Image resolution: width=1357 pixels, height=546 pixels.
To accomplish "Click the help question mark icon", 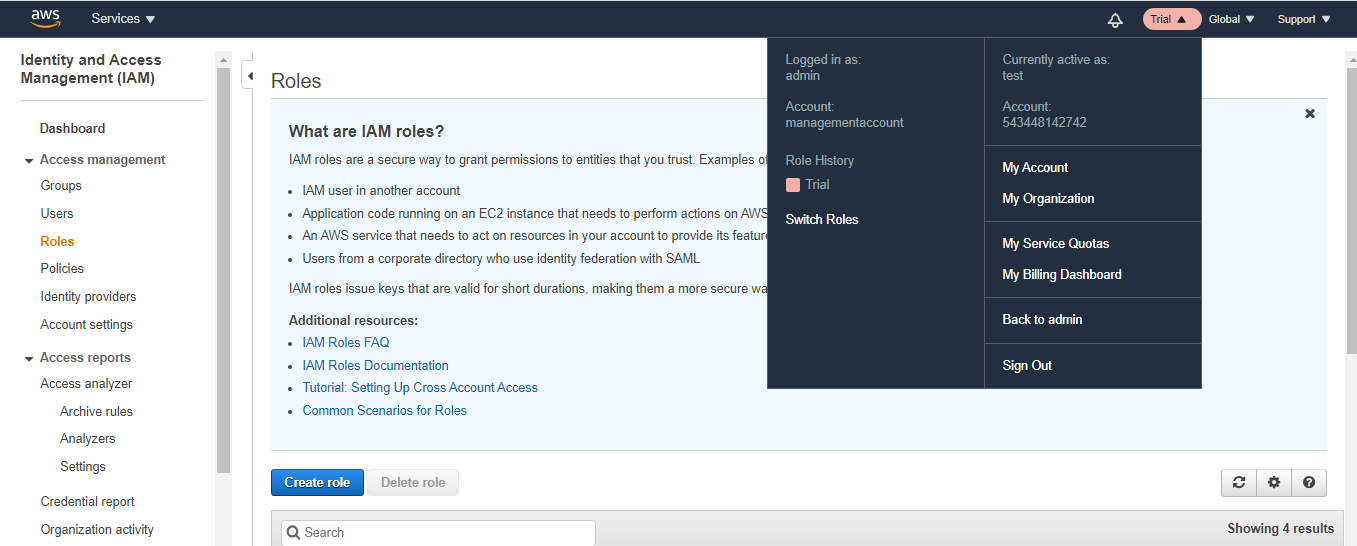I will coord(1308,483).
